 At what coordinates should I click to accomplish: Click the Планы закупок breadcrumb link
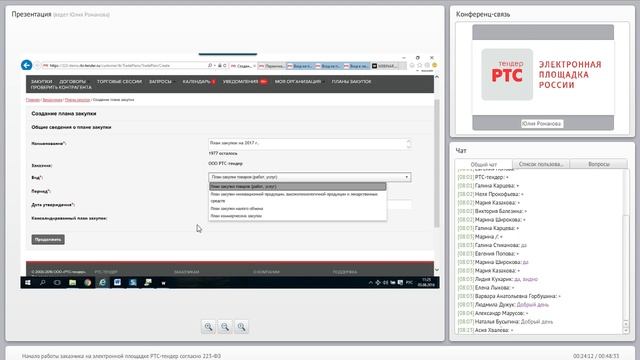pyautogui.click(x=77, y=100)
